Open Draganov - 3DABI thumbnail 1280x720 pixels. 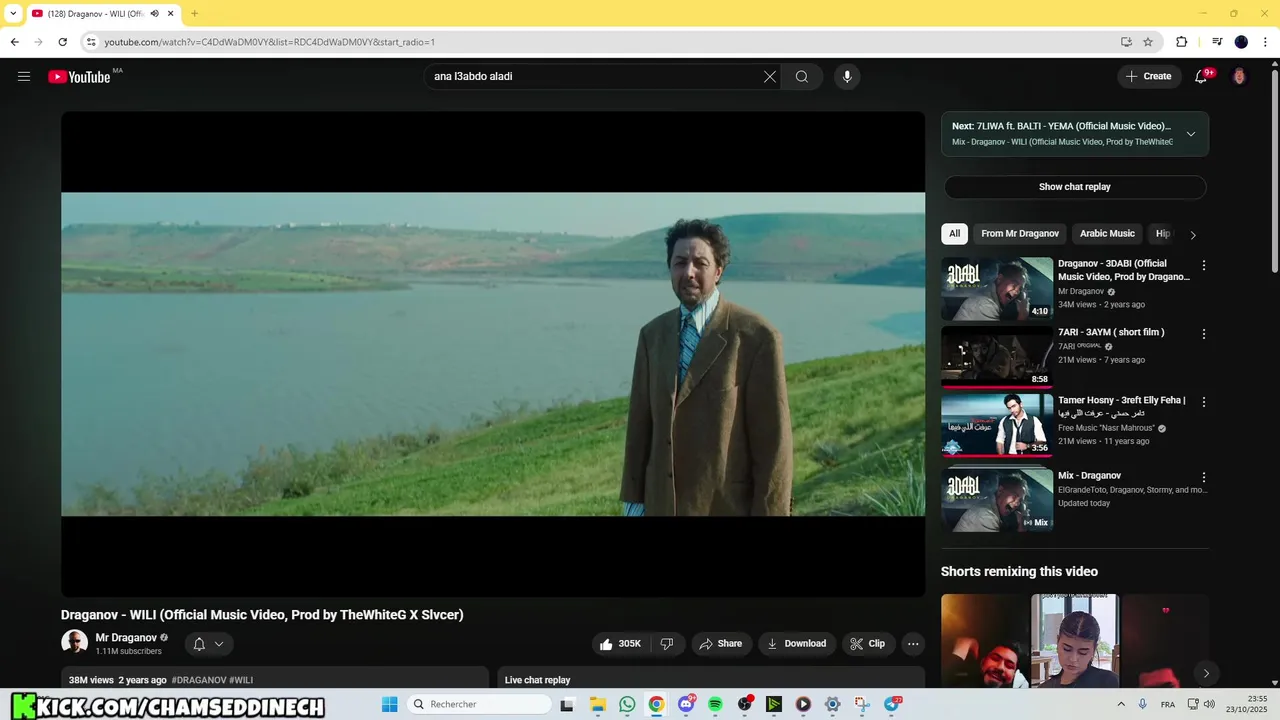click(997, 289)
